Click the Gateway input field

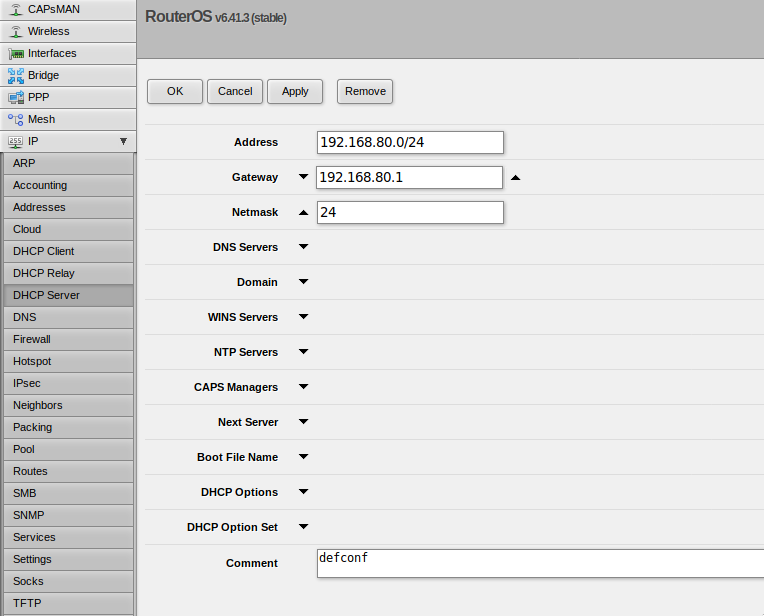point(409,177)
